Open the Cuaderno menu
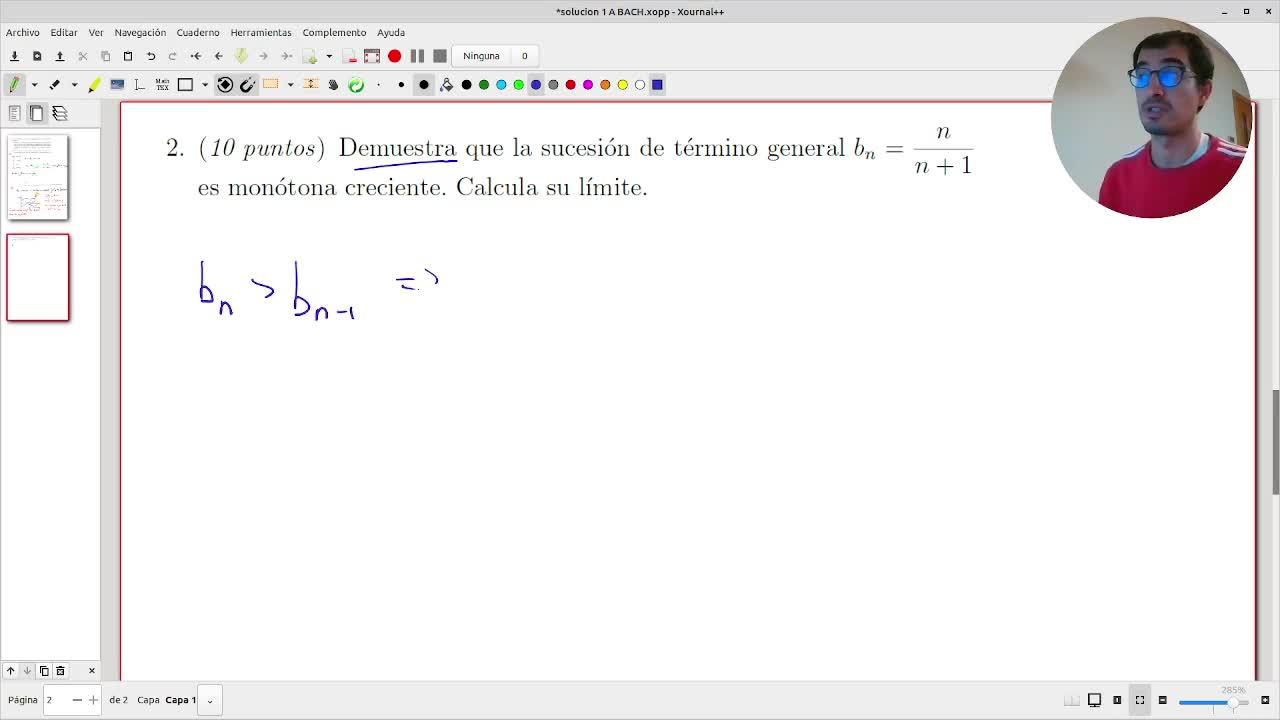The width and height of the screenshot is (1280, 720). pos(197,32)
